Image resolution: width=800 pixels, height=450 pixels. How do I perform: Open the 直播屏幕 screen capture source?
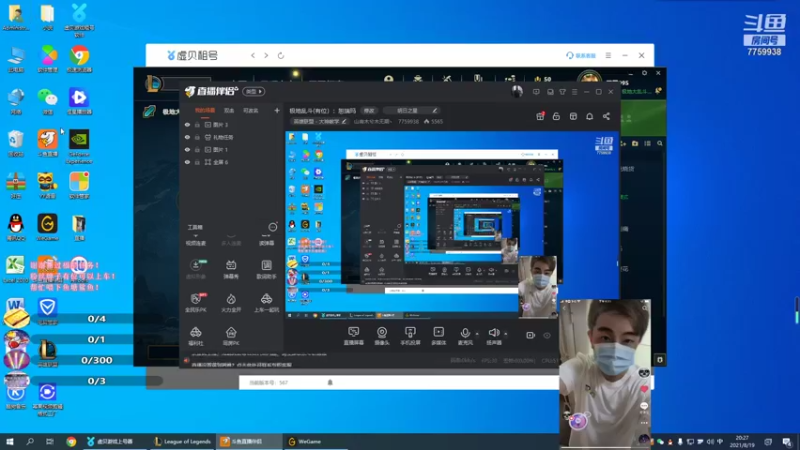[x=354, y=336]
